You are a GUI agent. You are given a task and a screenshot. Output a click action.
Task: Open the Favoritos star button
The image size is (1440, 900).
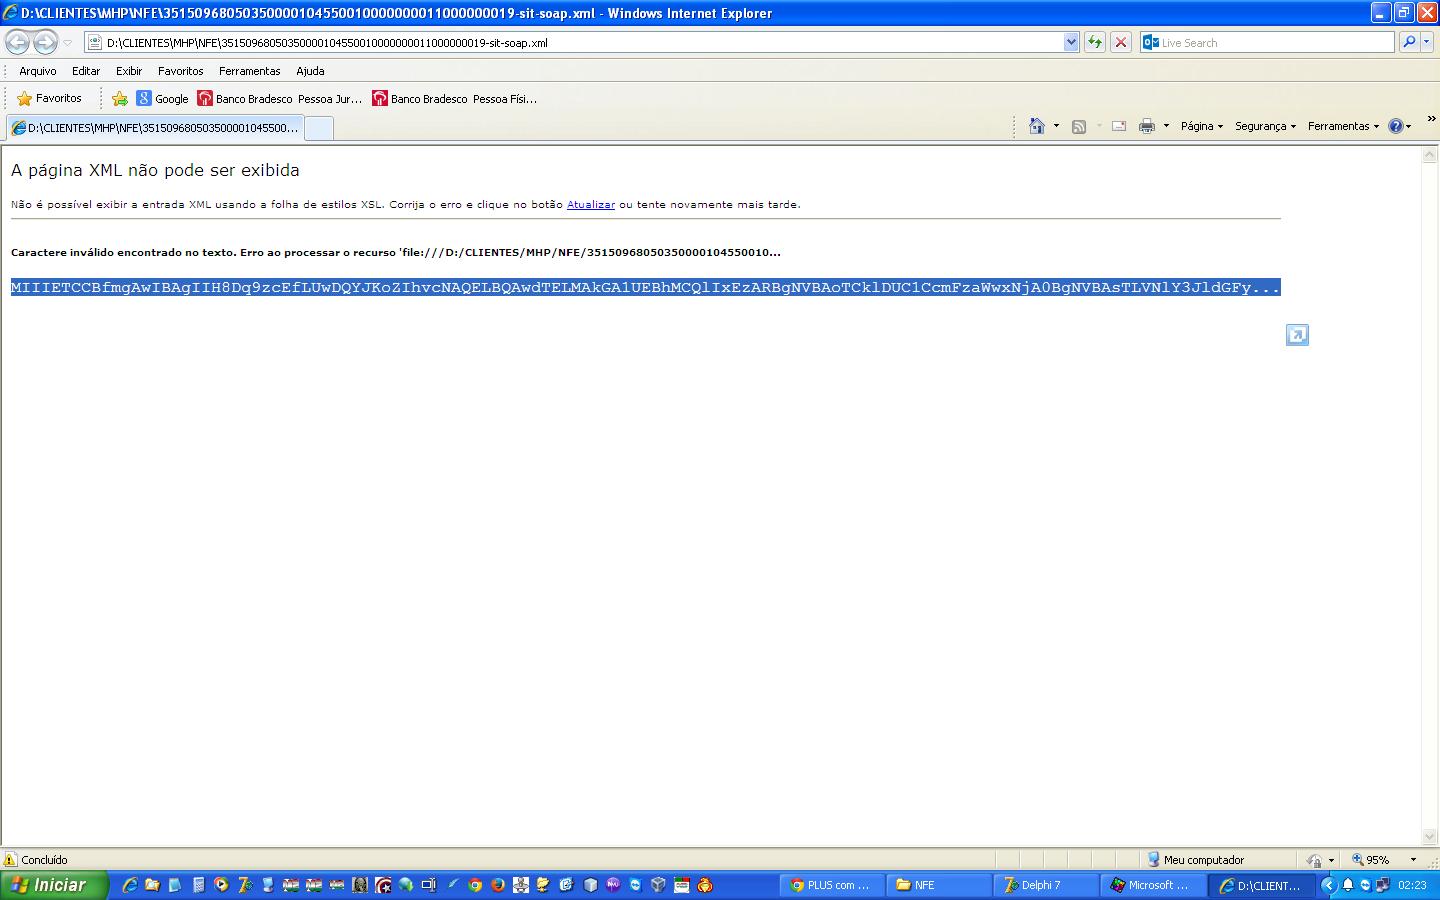[49, 98]
